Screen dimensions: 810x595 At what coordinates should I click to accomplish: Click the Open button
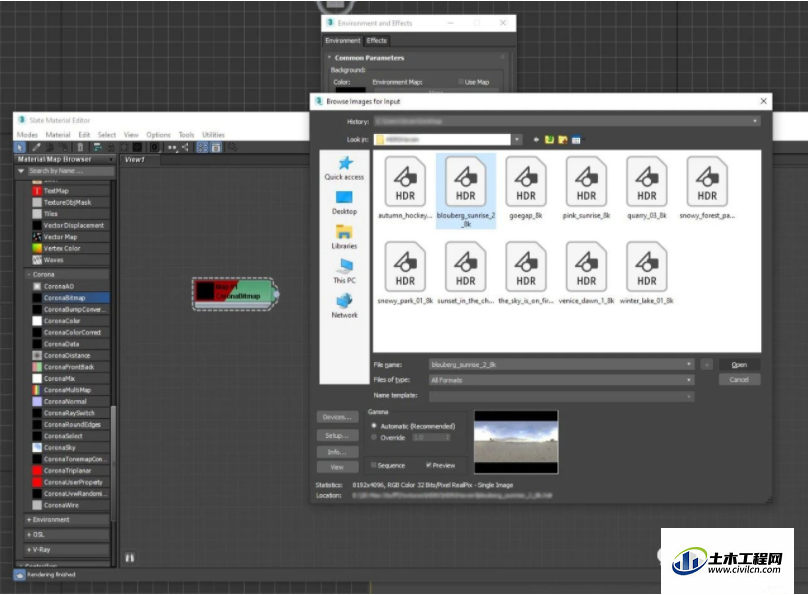click(x=739, y=365)
